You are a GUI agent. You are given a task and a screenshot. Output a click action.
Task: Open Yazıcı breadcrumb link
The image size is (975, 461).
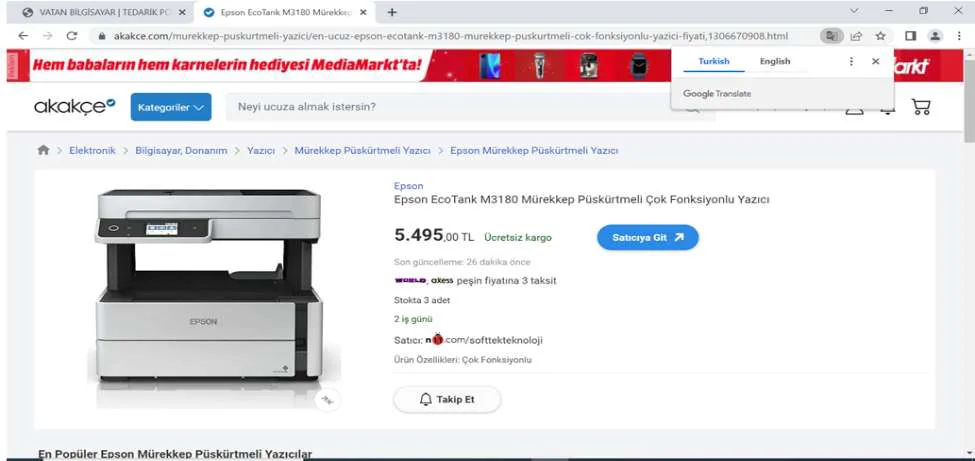click(261, 151)
